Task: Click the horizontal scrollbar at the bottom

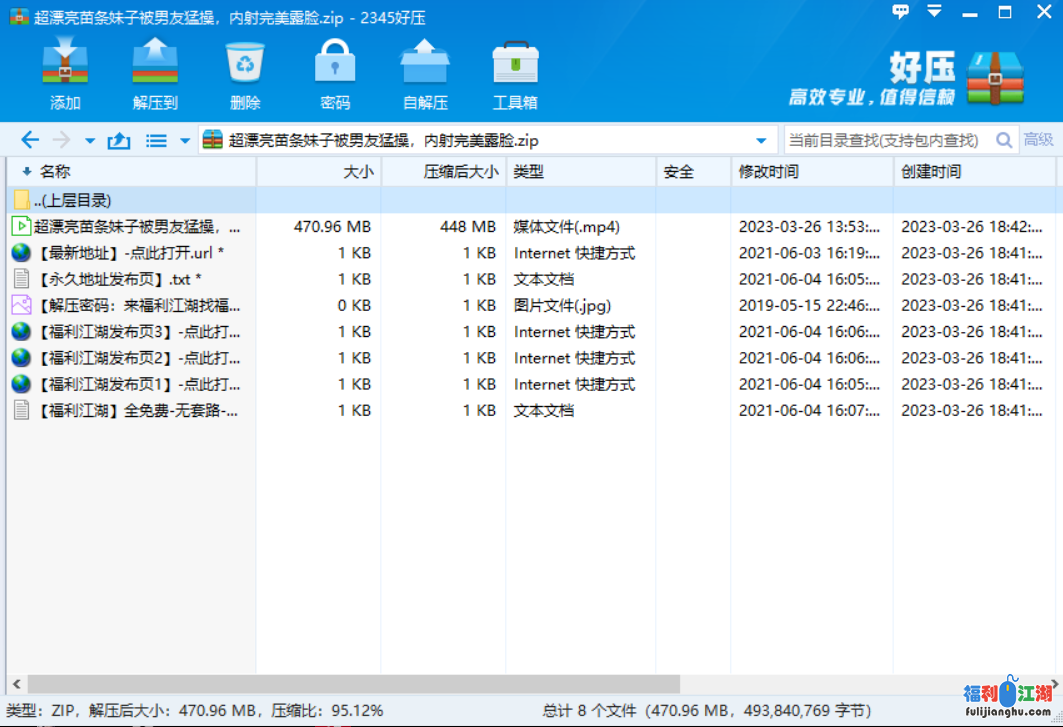Action: [350, 684]
